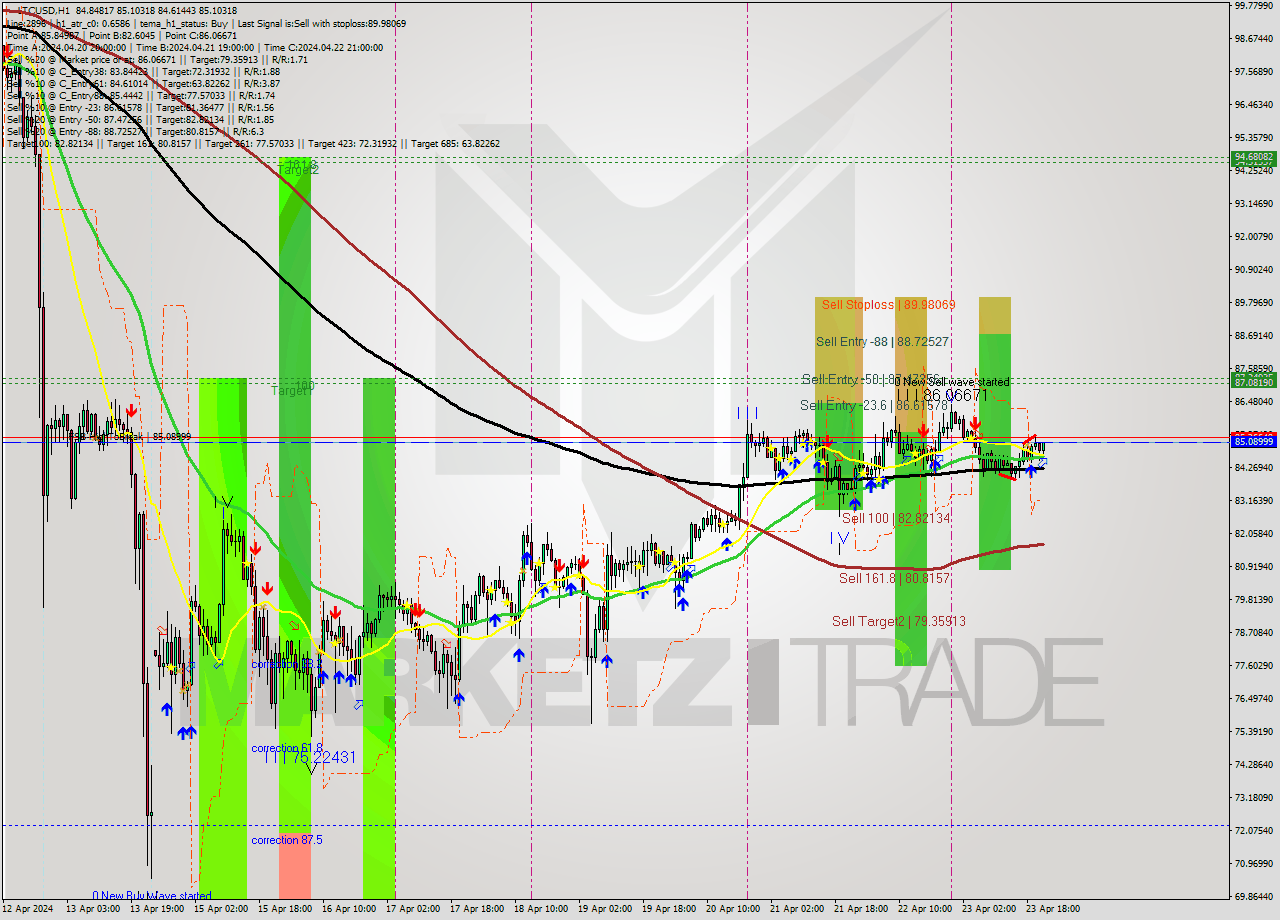Click the 89.79690 price scale value
This screenshot has height=920, width=1280.
(x=1254, y=303)
